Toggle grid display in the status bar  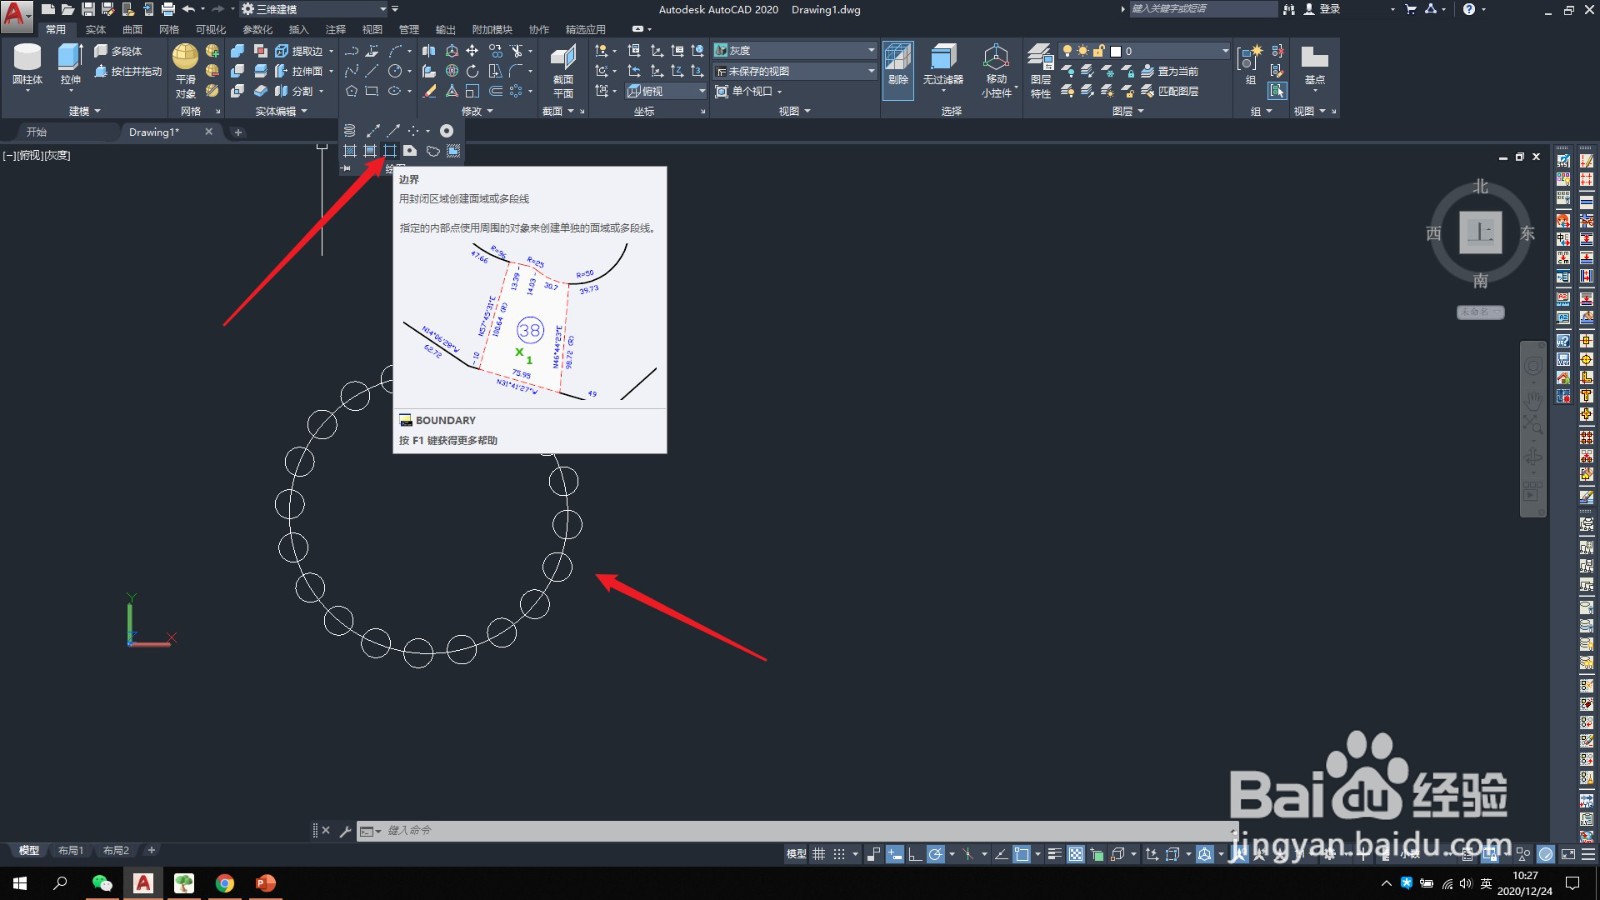(818, 855)
